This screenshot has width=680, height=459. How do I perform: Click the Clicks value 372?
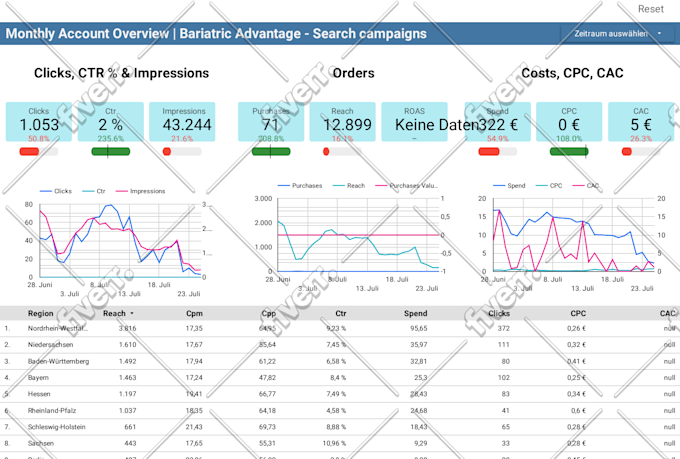click(503, 328)
